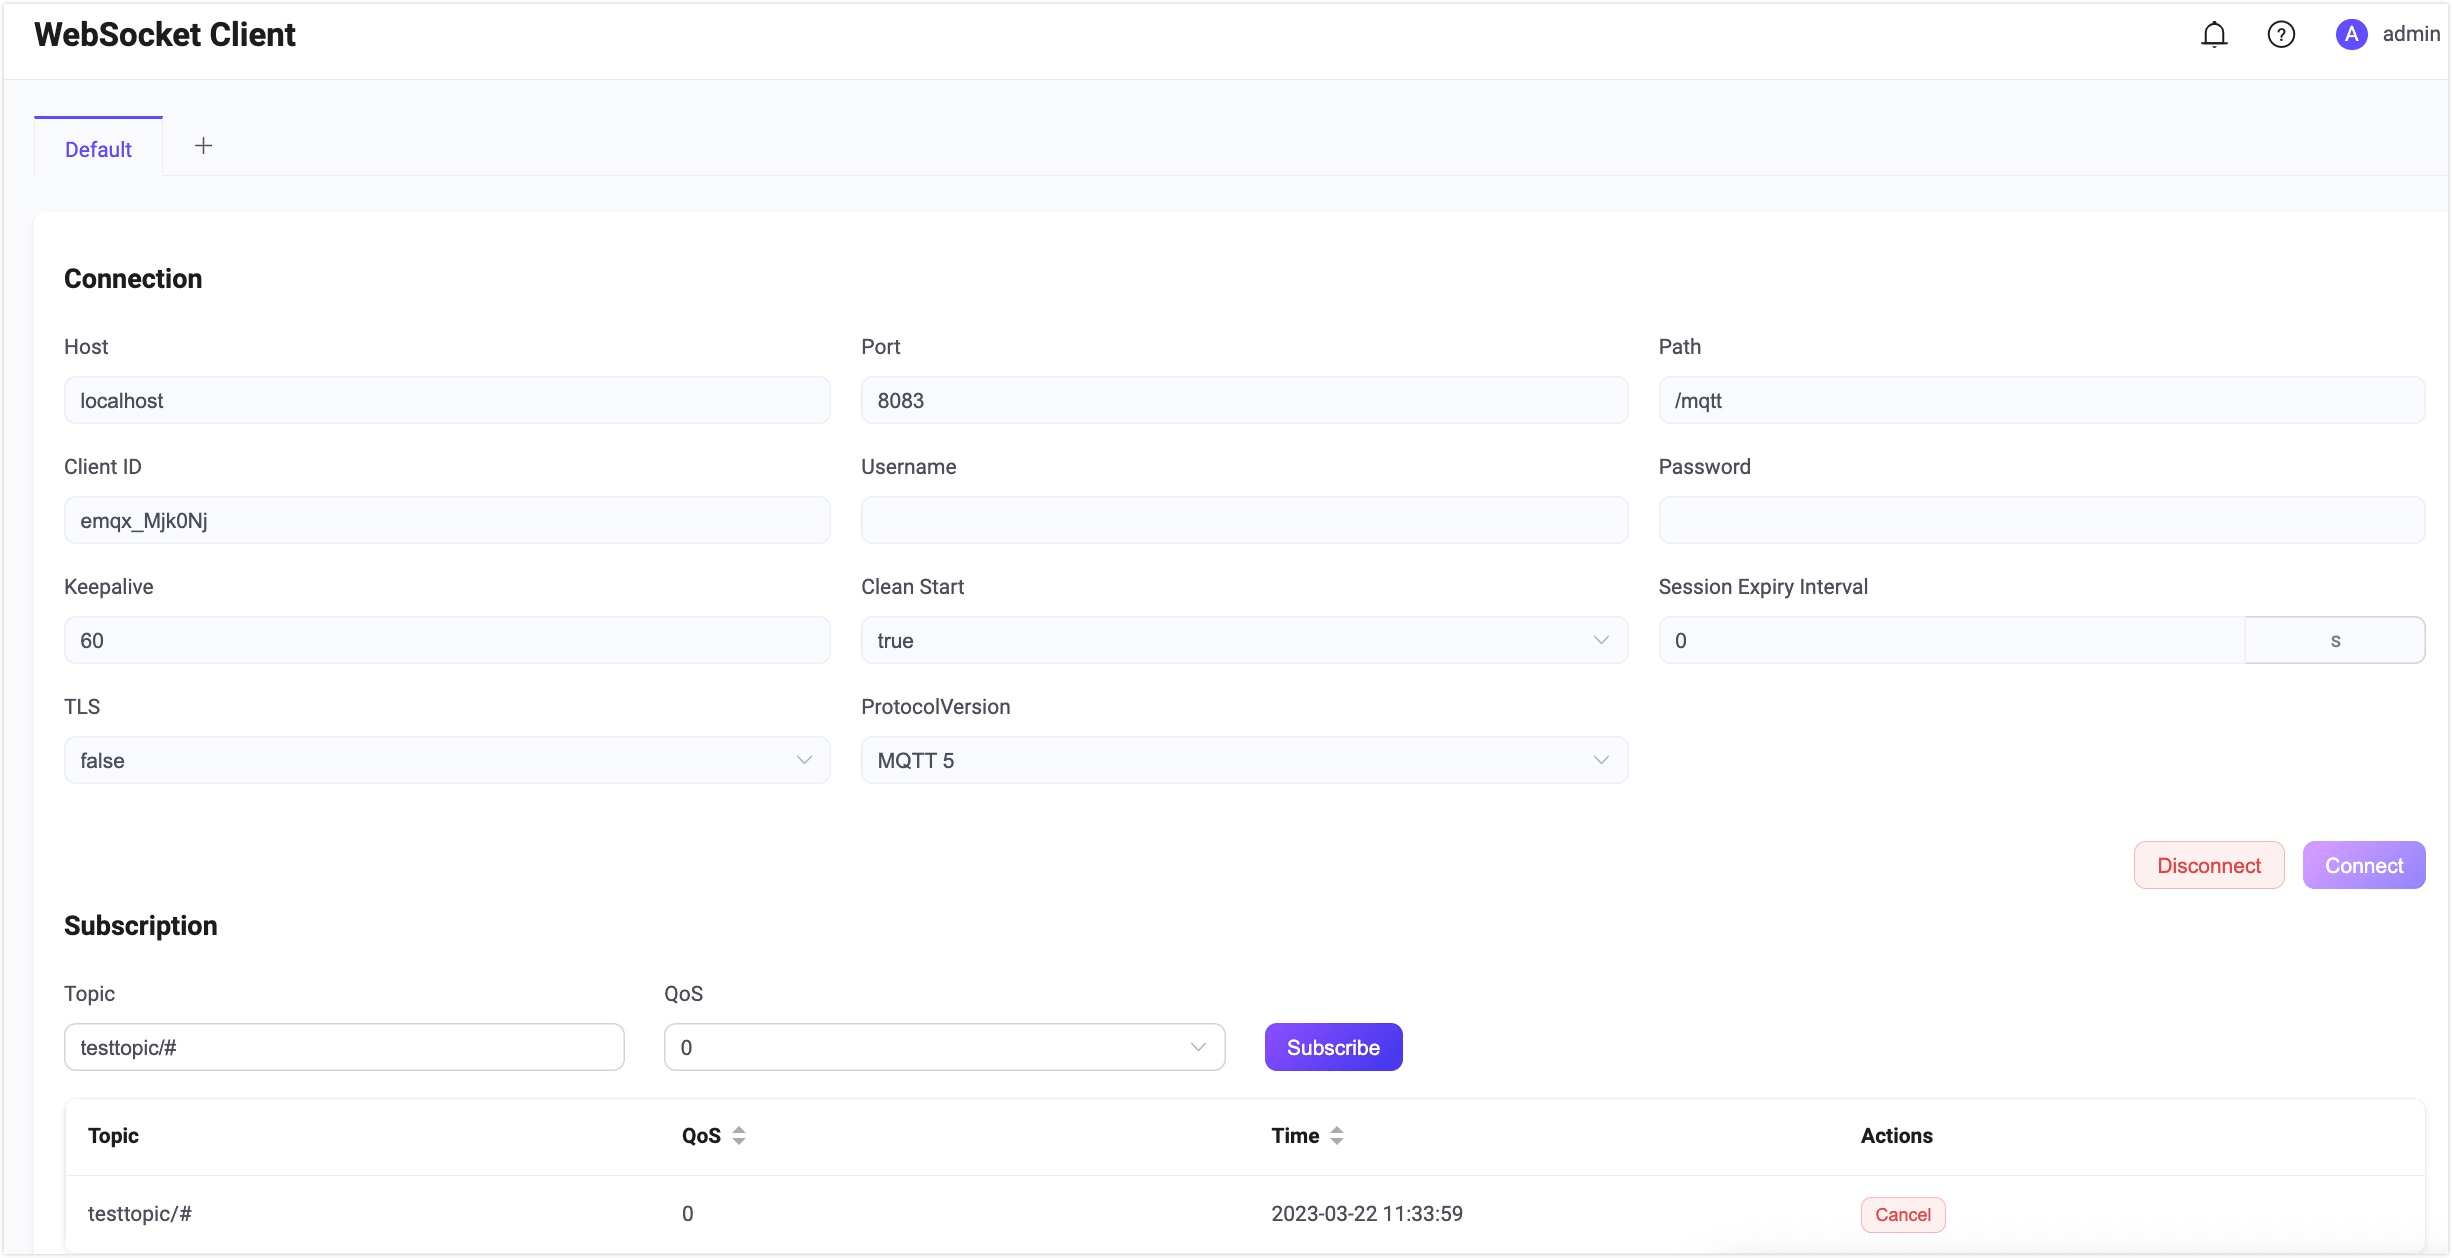Switch to the Default client tab

pyautogui.click(x=97, y=148)
